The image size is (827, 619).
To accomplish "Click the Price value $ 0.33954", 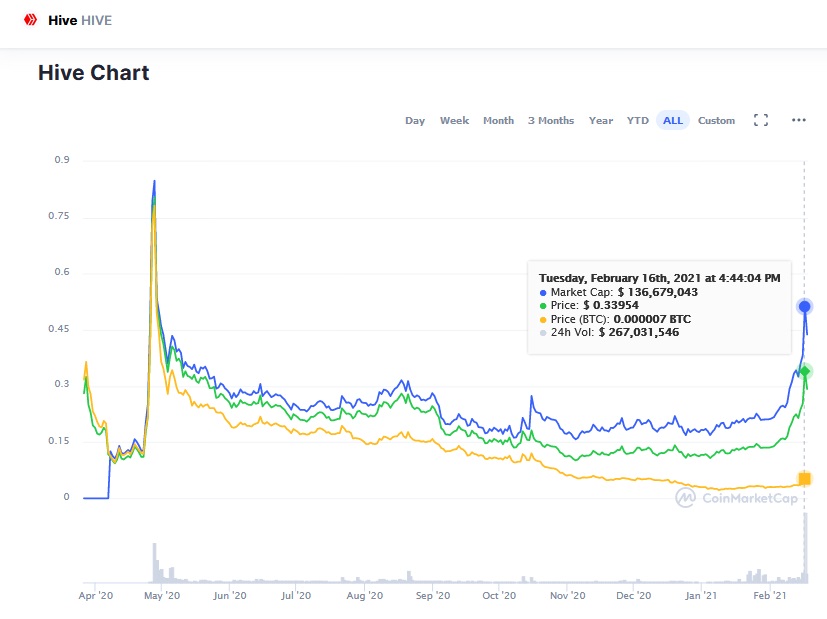I will coord(611,305).
